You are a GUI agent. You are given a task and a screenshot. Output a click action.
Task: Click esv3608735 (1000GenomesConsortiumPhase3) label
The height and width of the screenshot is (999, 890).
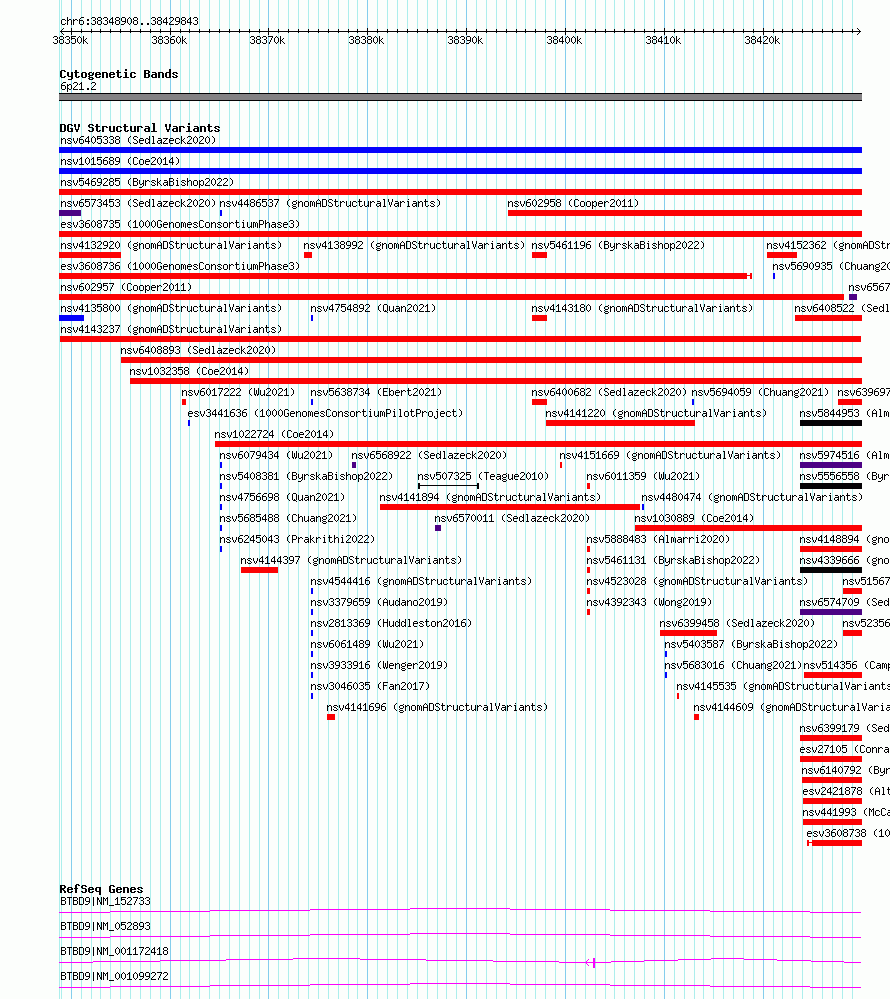tap(180, 224)
